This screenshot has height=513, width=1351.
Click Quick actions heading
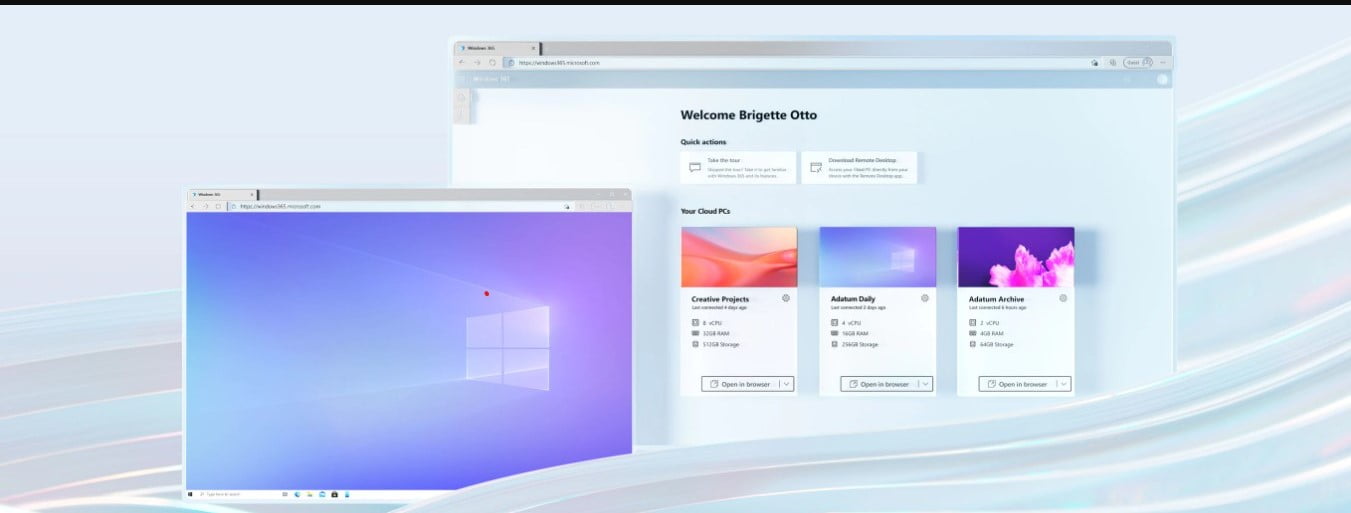point(703,142)
